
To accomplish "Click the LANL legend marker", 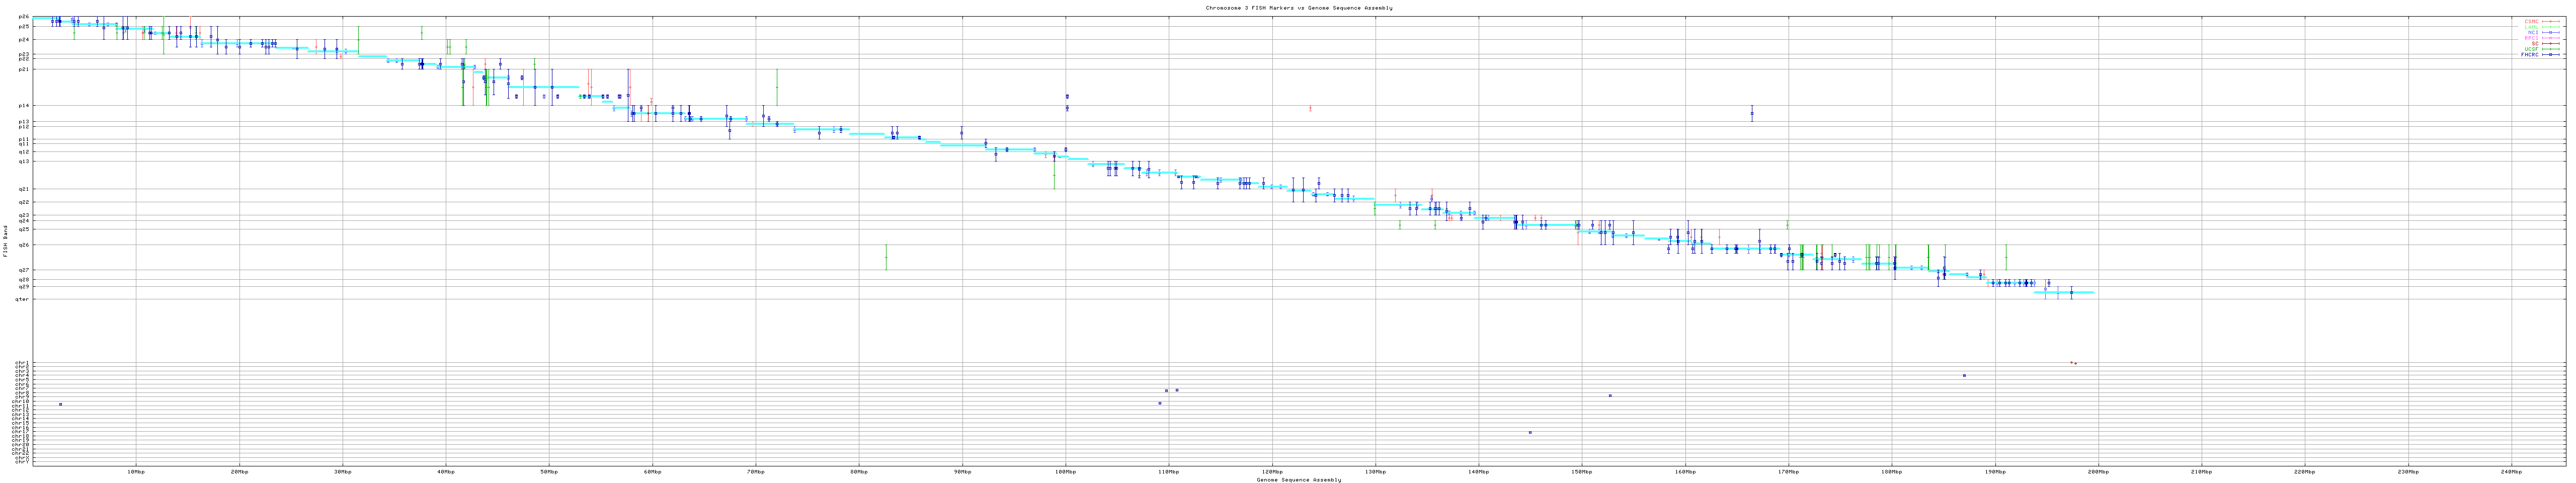I will (x=2551, y=27).
